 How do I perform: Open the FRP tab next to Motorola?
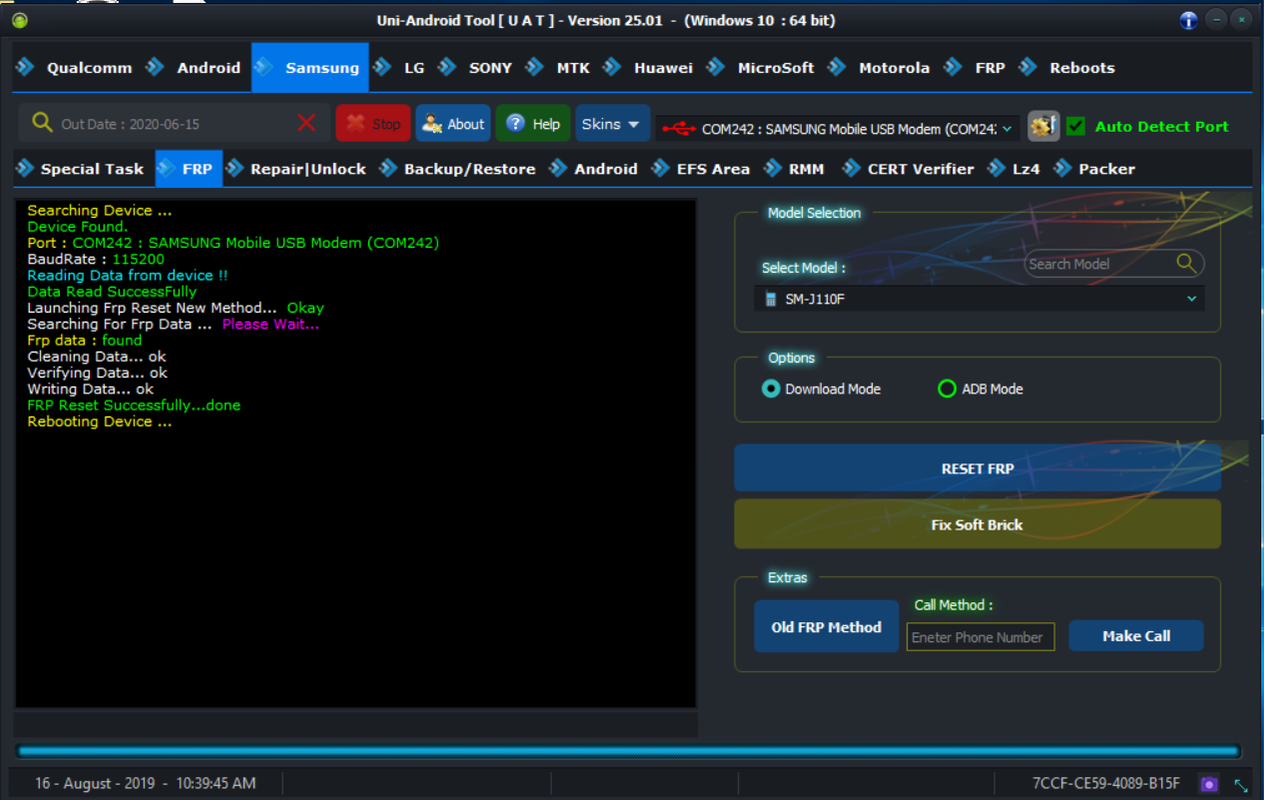977,68
